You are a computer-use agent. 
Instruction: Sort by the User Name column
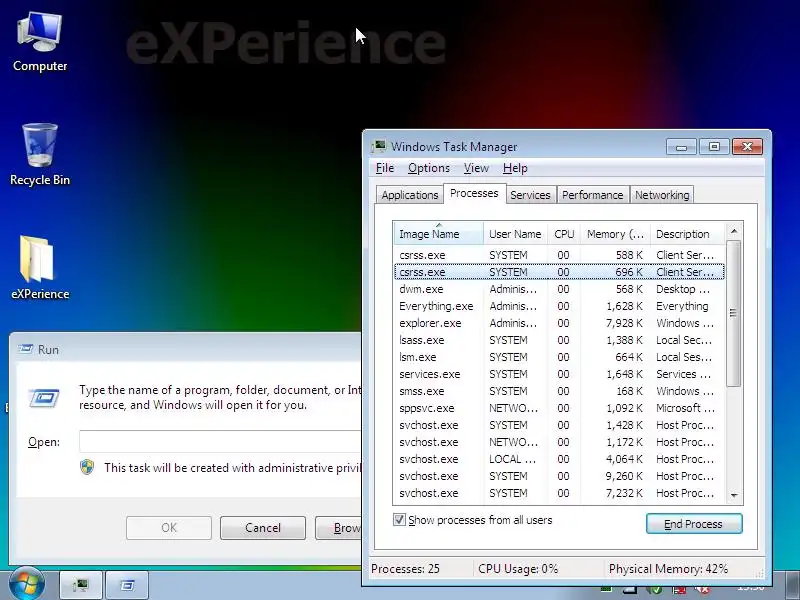pyautogui.click(x=515, y=234)
